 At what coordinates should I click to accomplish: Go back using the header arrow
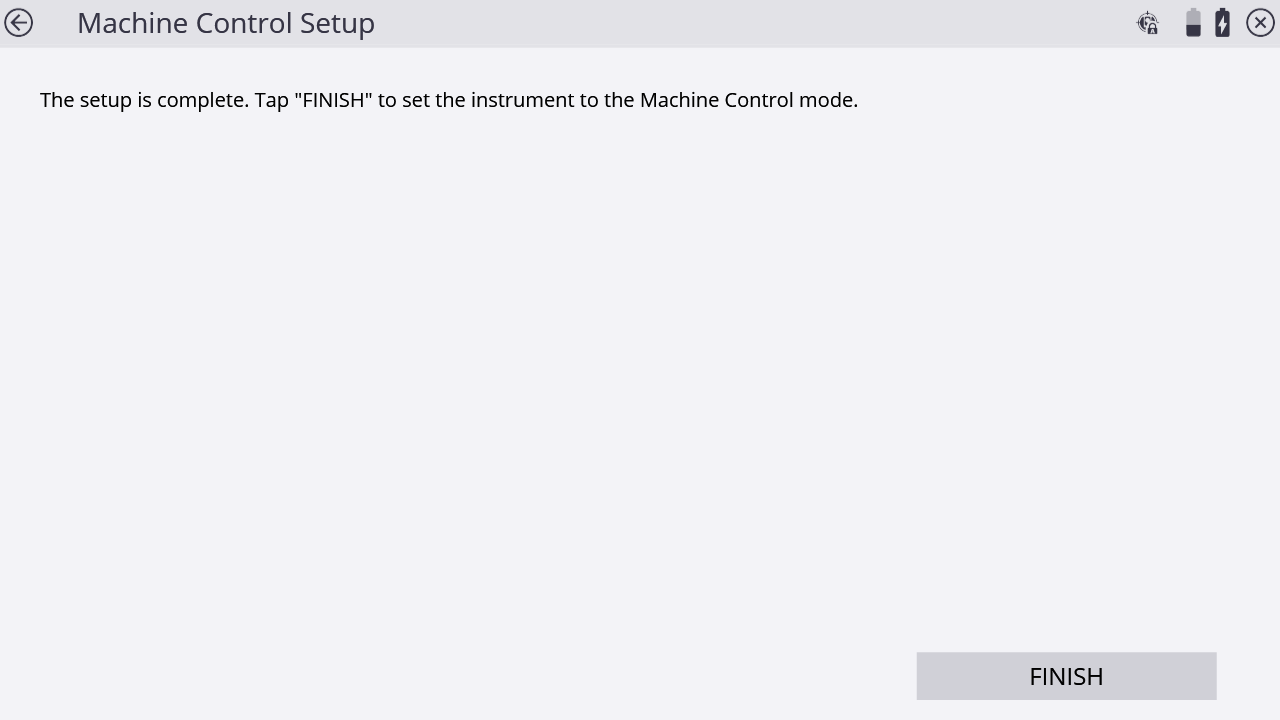coord(18,22)
